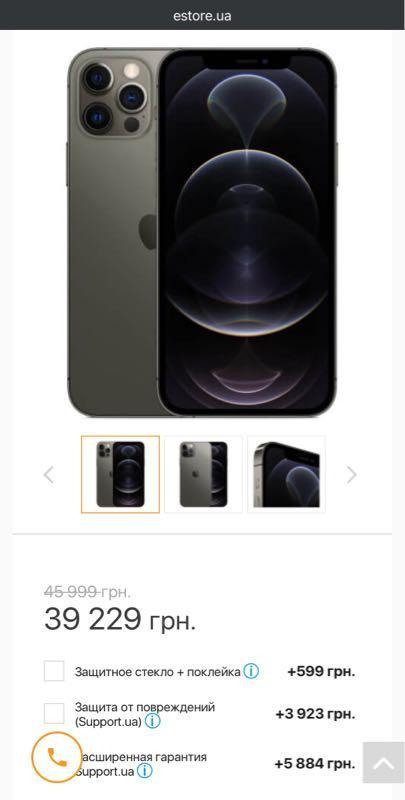Click the Защита от повреждений (Support.ua) label
The image size is (405, 800).
pos(145,714)
